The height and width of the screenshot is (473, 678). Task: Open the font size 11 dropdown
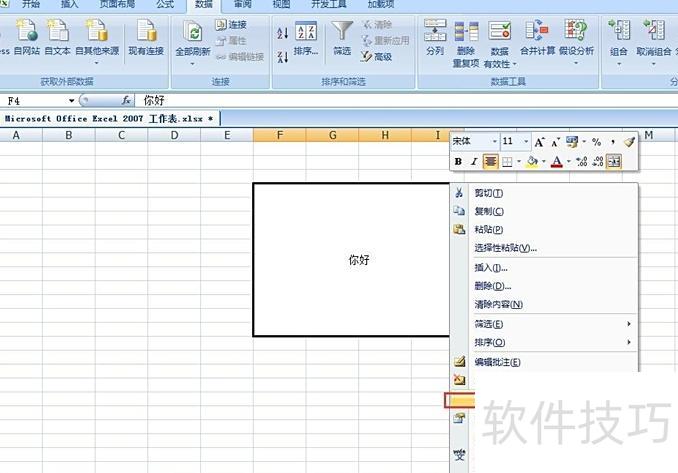(526, 141)
